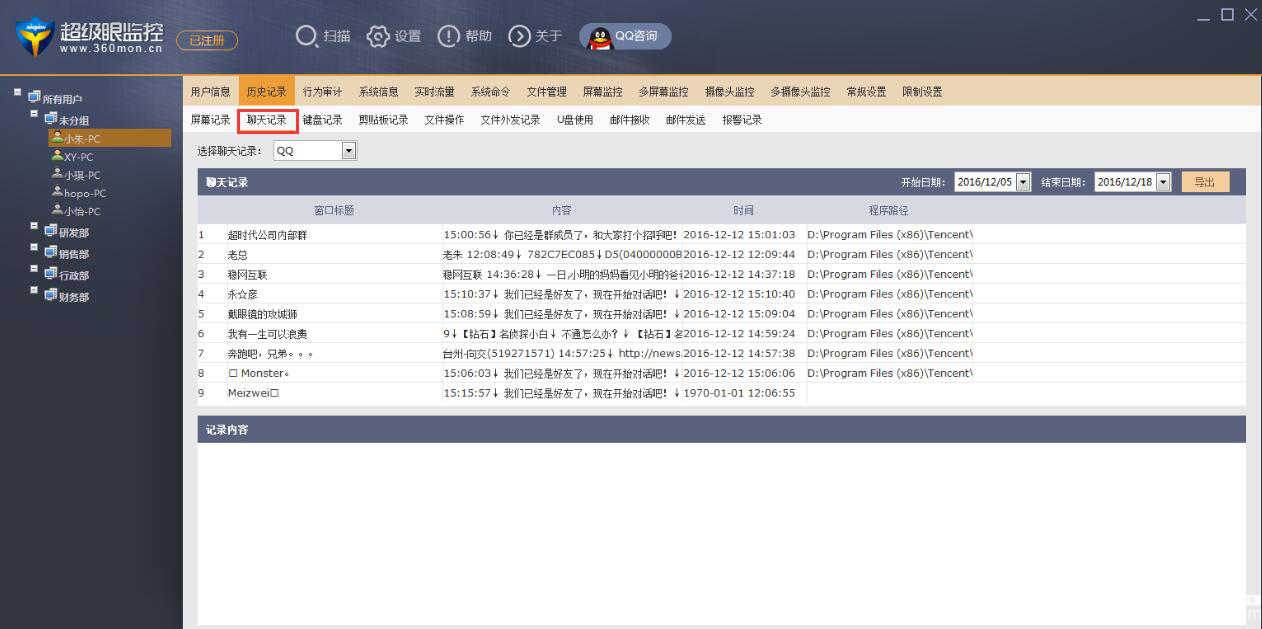Screen dimensions: 1262x629
Task: Expand the 研发部 department node
Action: [x=35, y=228]
